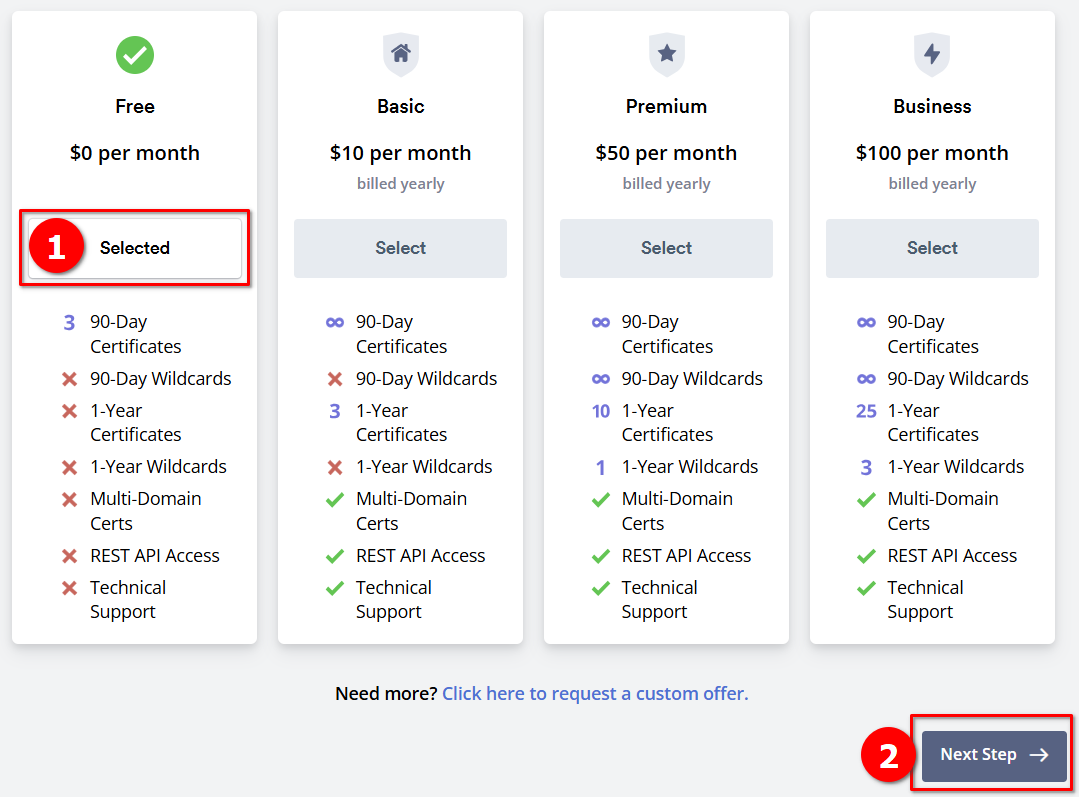
Task: Click the green check beside Basic REST API Access
Action: coord(335,556)
